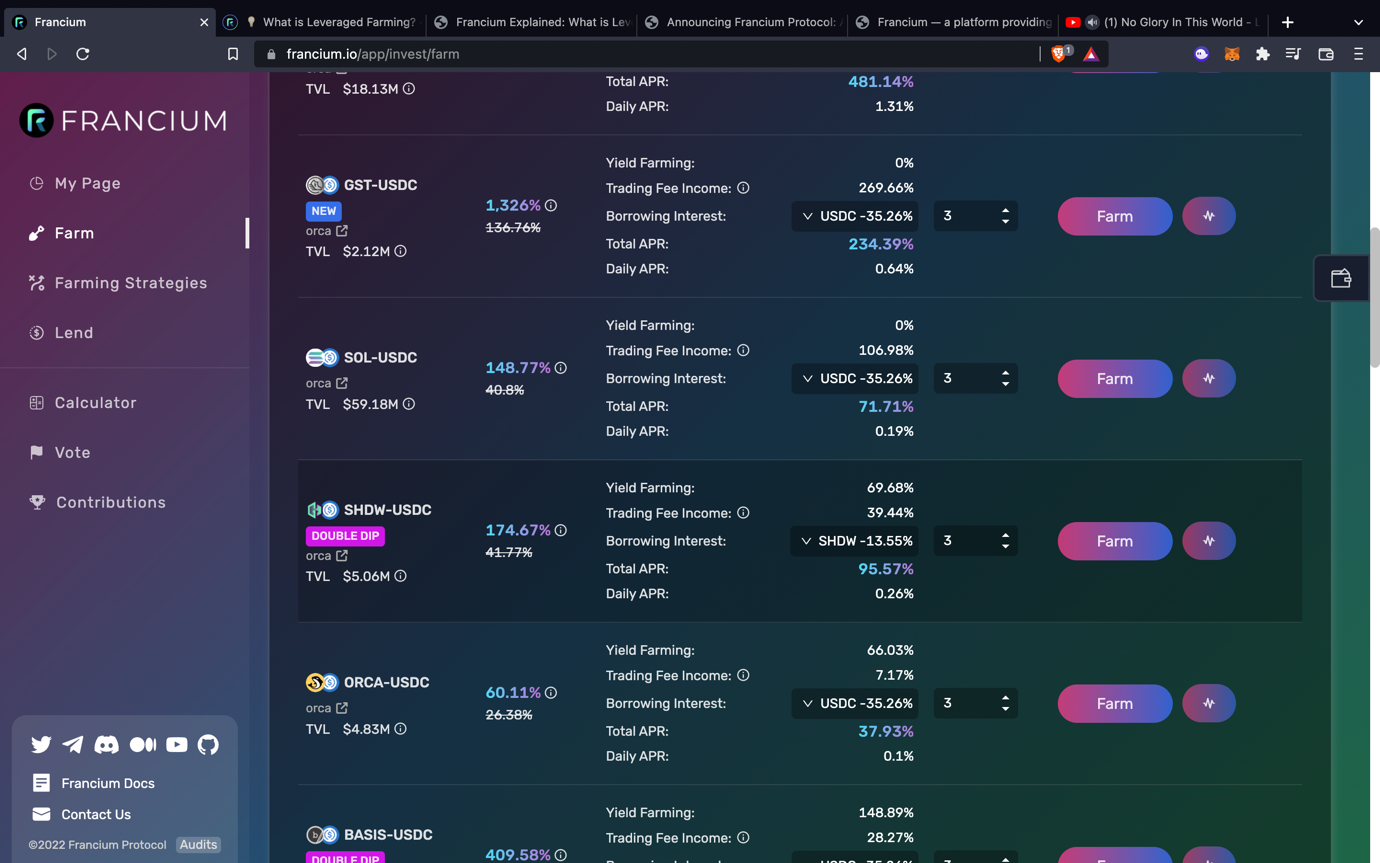
Task: Click Farm button for GST-USDC
Action: pyautogui.click(x=1115, y=216)
